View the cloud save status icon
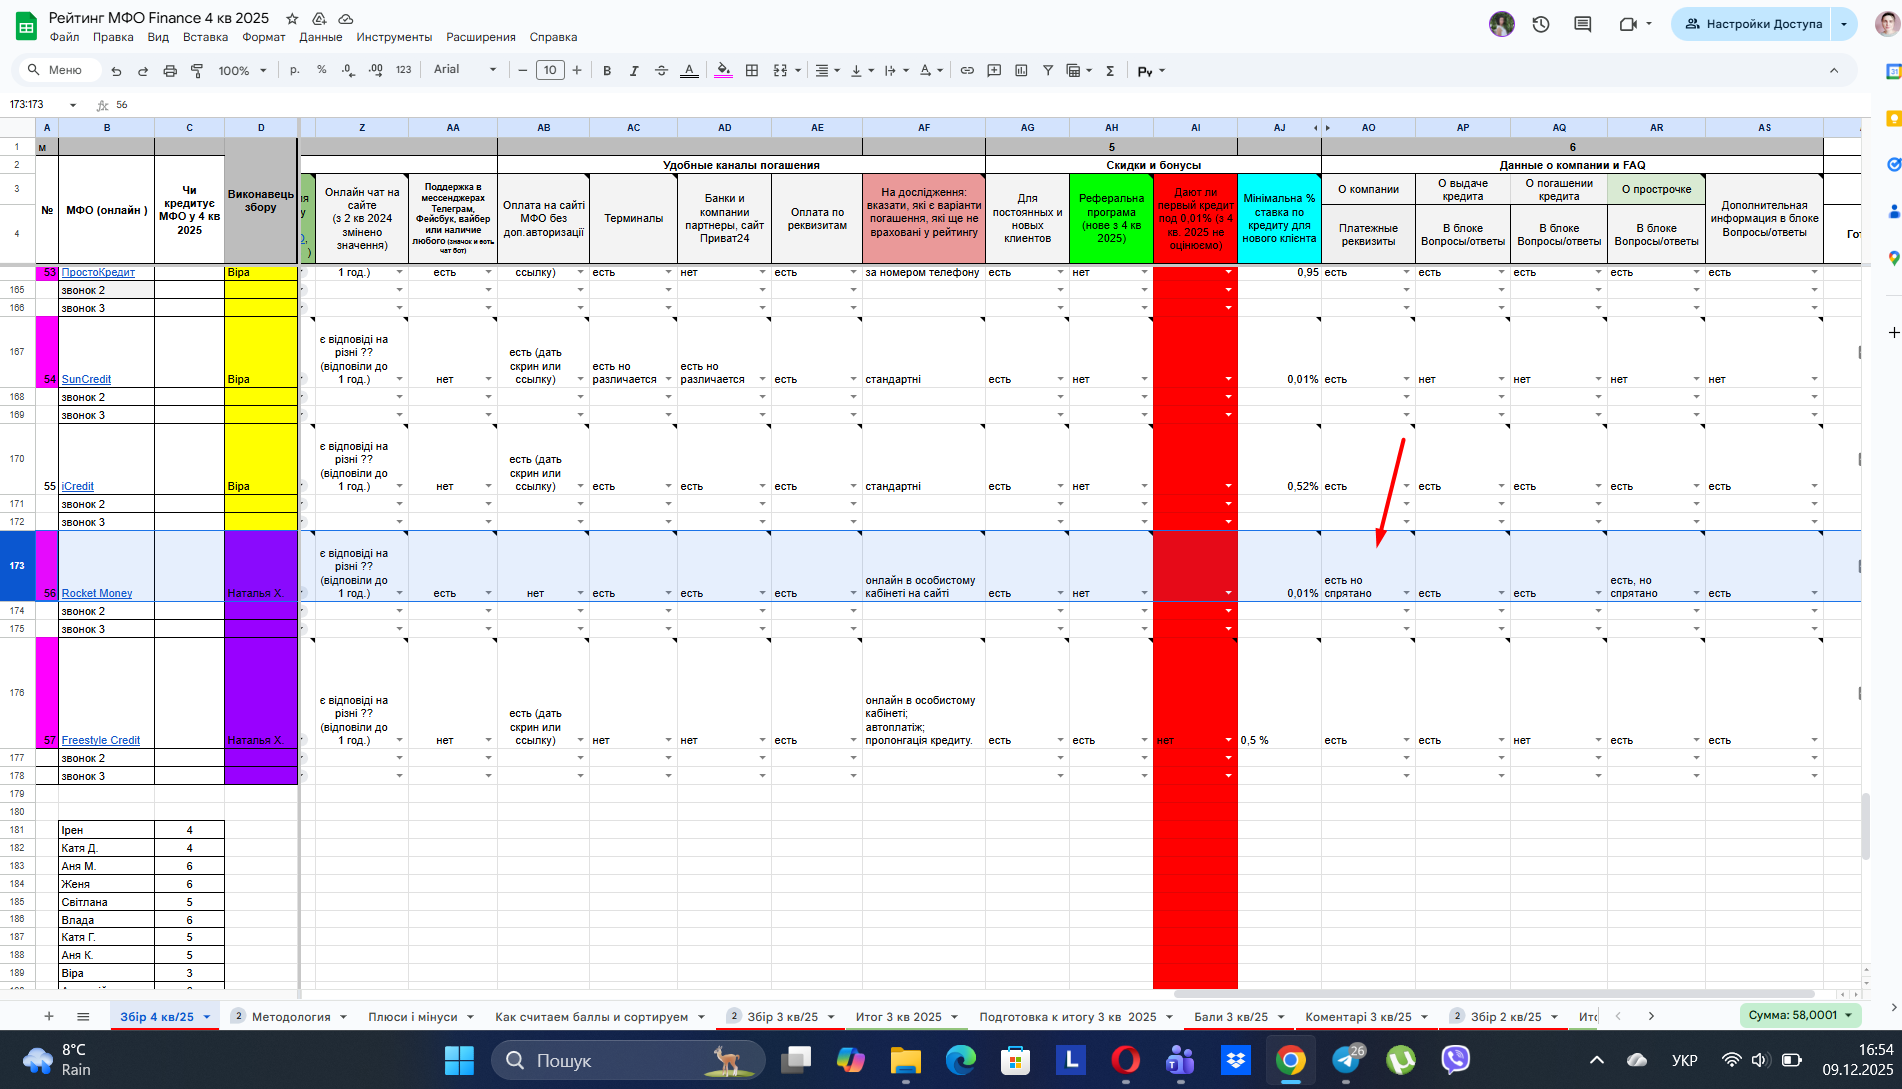 click(x=346, y=19)
